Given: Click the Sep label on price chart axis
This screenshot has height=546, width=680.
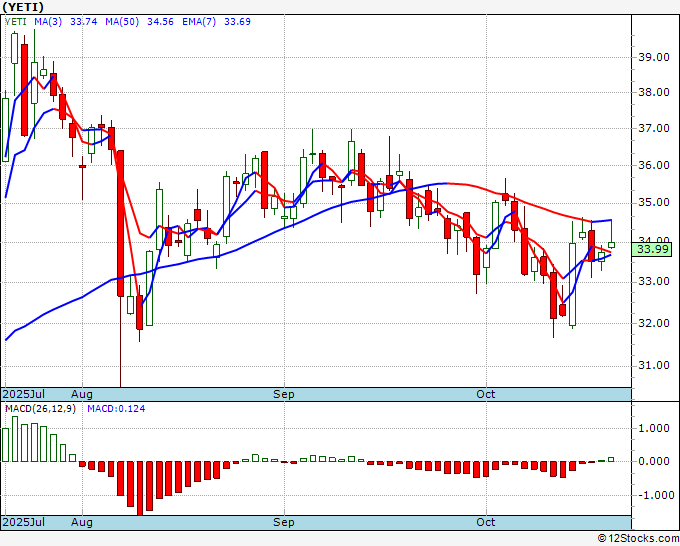Looking at the screenshot, I should 284,394.
